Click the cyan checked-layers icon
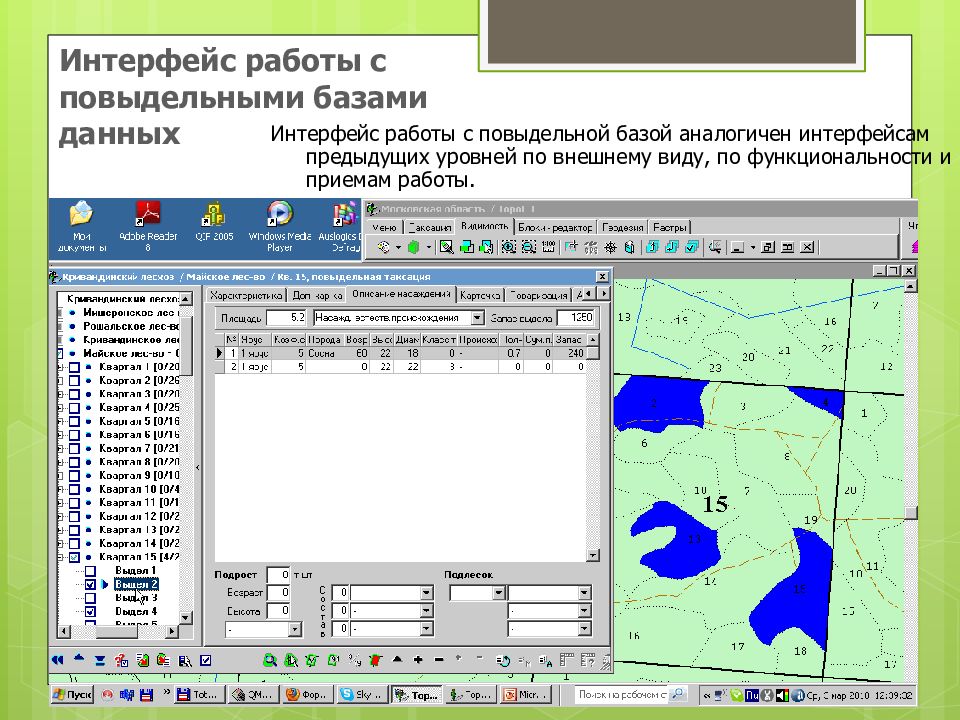The image size is (960, 720). [692, 247]
